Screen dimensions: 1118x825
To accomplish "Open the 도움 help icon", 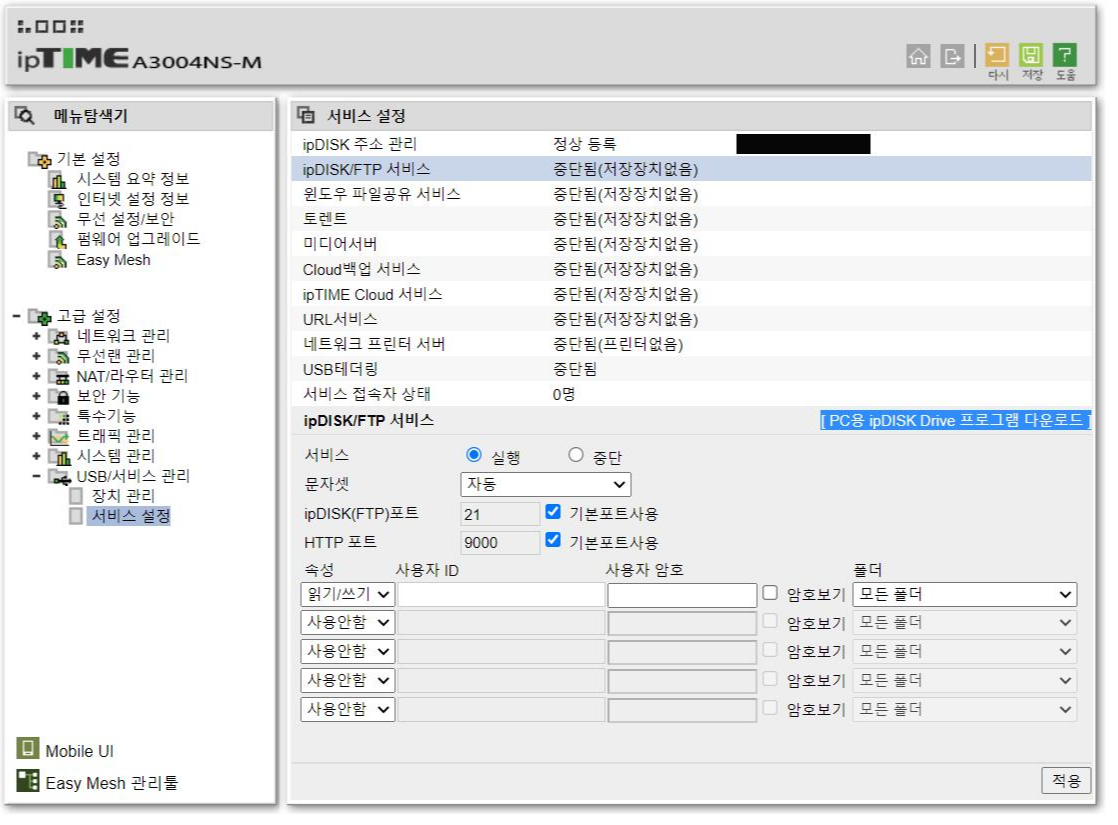I will click(x=1065, y=55).
